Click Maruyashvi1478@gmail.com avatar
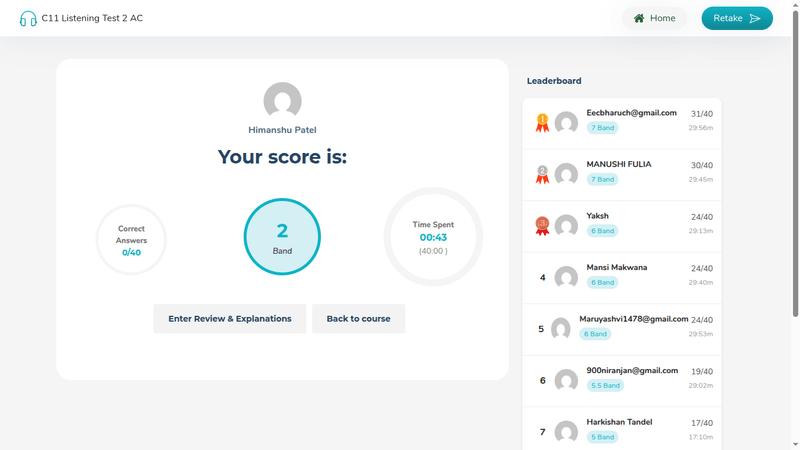Screen dimensions: 800x450 point(561,329)
